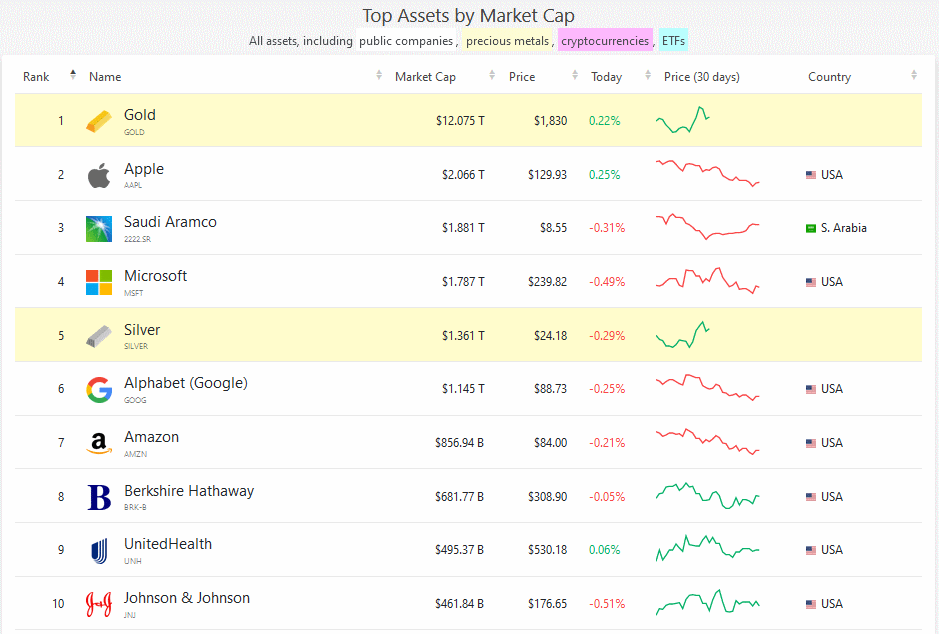The width and height of the screenshot is (939, 634).
Task: Sort table by Price column
Action: pos(522,77)
